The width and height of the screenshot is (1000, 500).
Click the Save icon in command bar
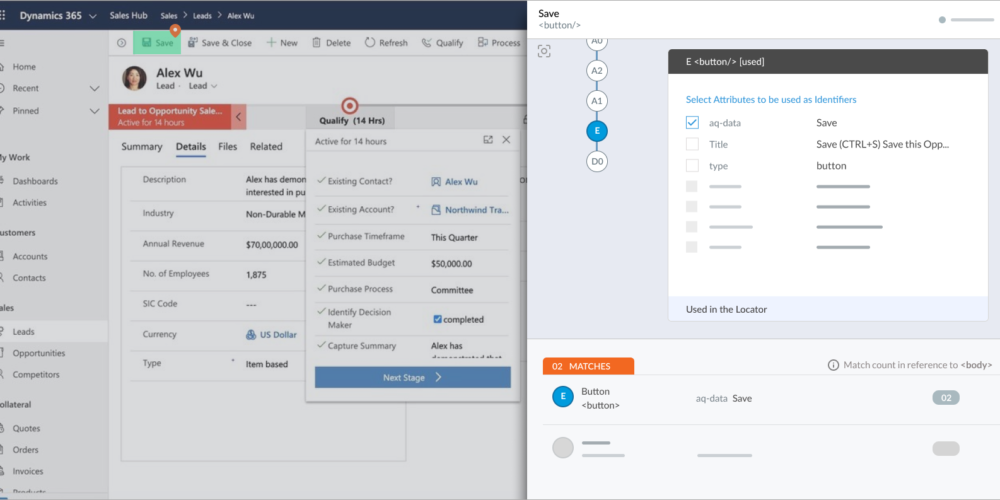[147, 43]
